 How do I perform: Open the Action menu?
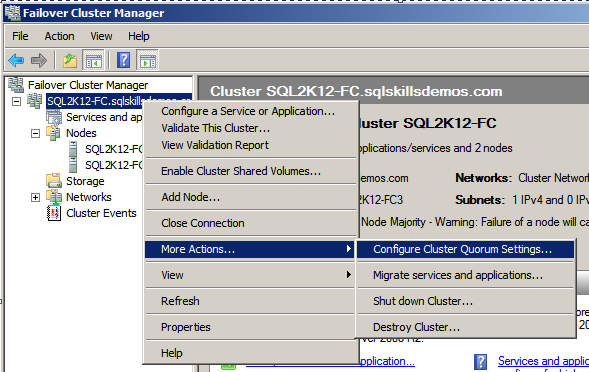tap(59, 36)
